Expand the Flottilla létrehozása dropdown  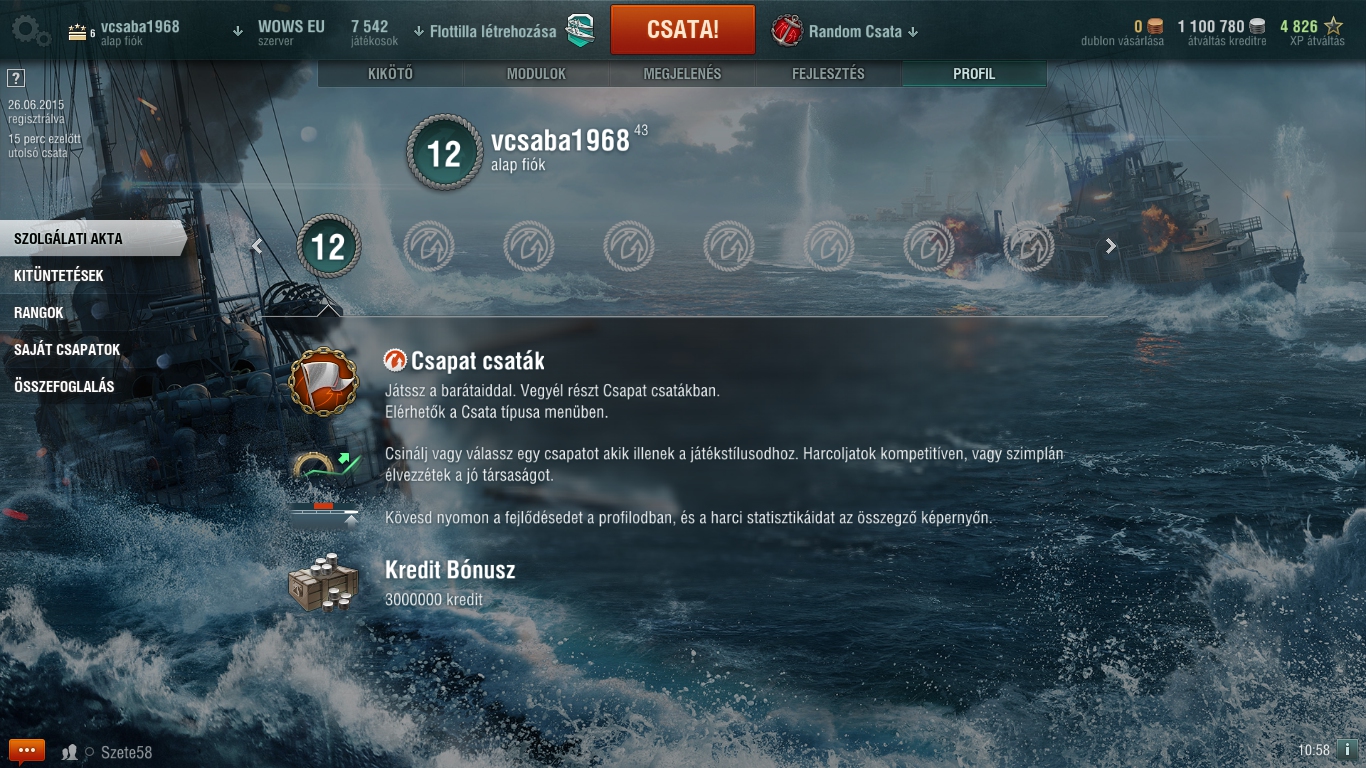pos(484,31)
